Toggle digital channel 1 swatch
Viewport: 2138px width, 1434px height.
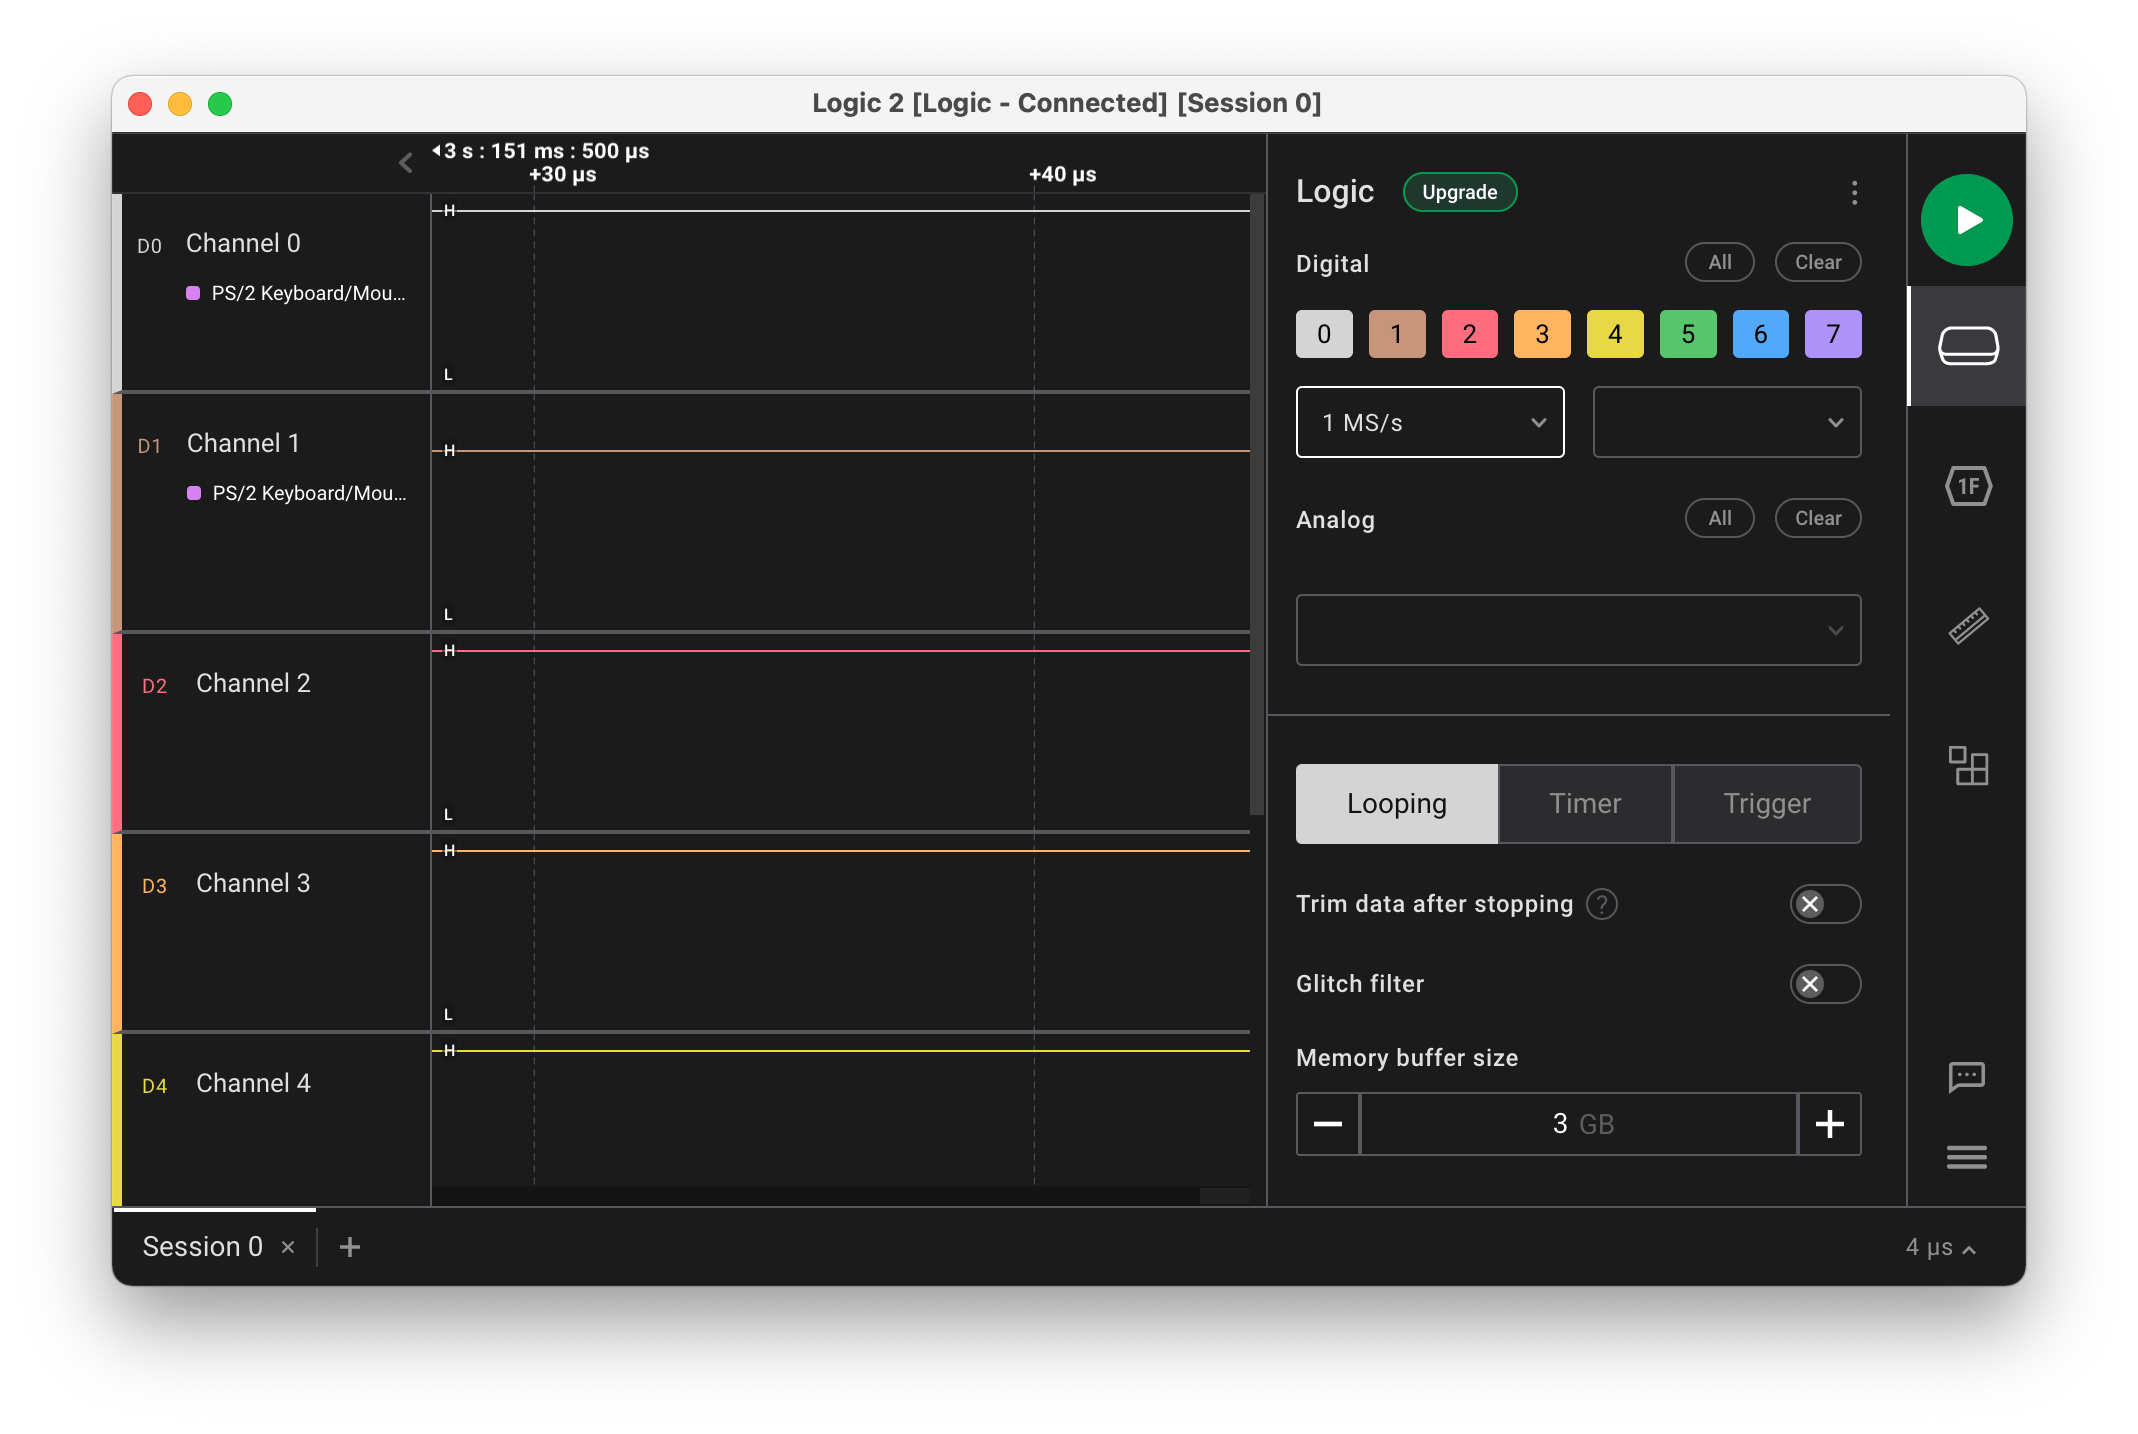[x=1397, y=334]
